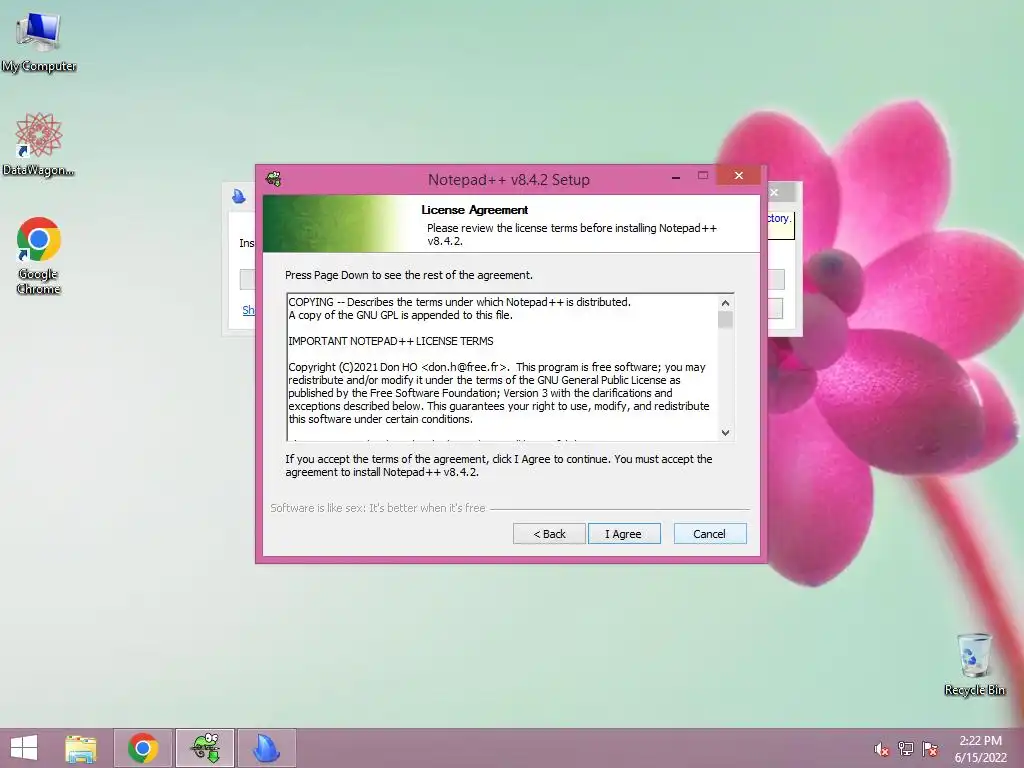1024x768 pixels.
Task: Click the muted volume tray icon
Action: (x=881, y=749)
